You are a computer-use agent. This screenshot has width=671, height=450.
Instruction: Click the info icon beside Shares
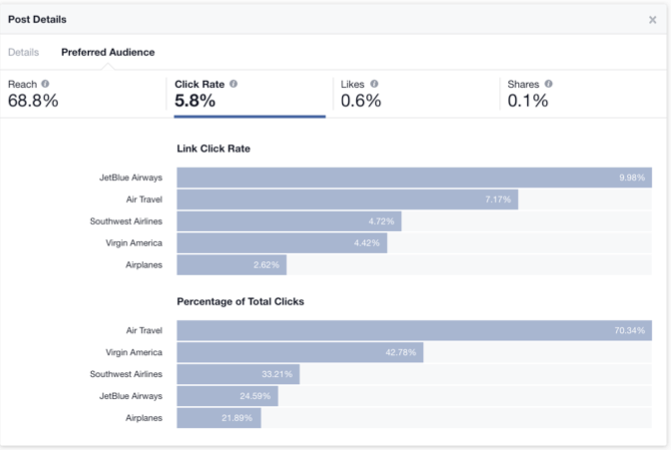point(548,84)
